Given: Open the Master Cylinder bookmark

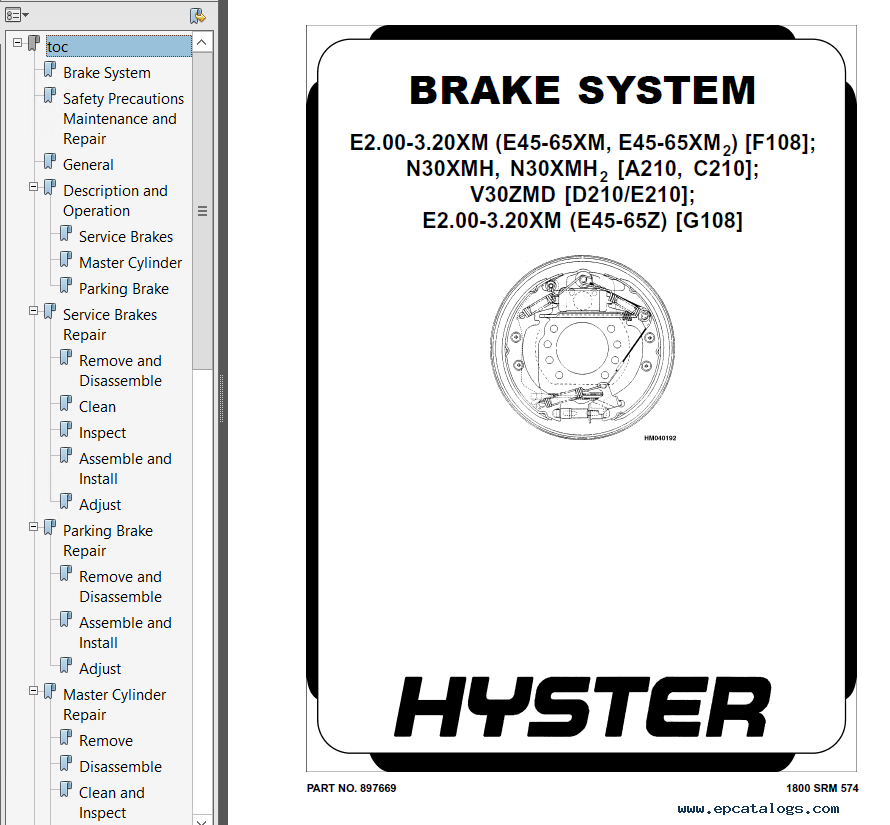Looking at the screenshot, I should tap(131, 263).
